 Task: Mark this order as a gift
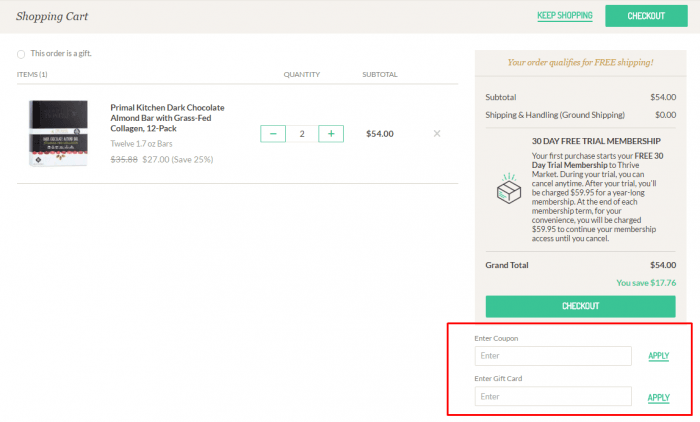(22, 54)
